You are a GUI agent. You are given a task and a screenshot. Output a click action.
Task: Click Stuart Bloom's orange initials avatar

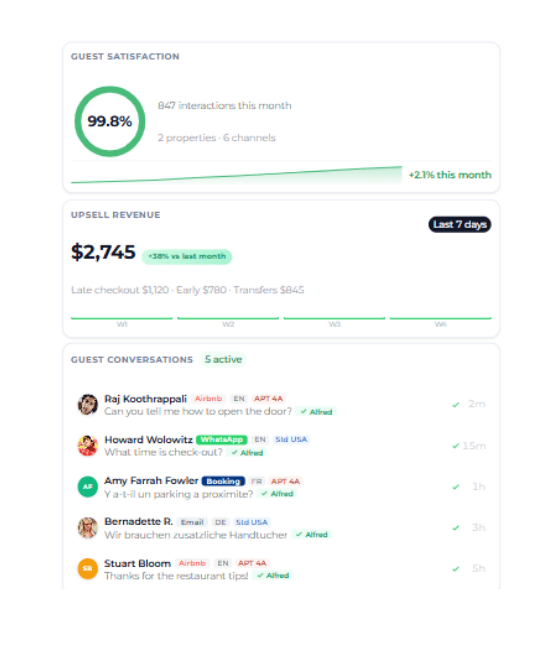[88, 568]
